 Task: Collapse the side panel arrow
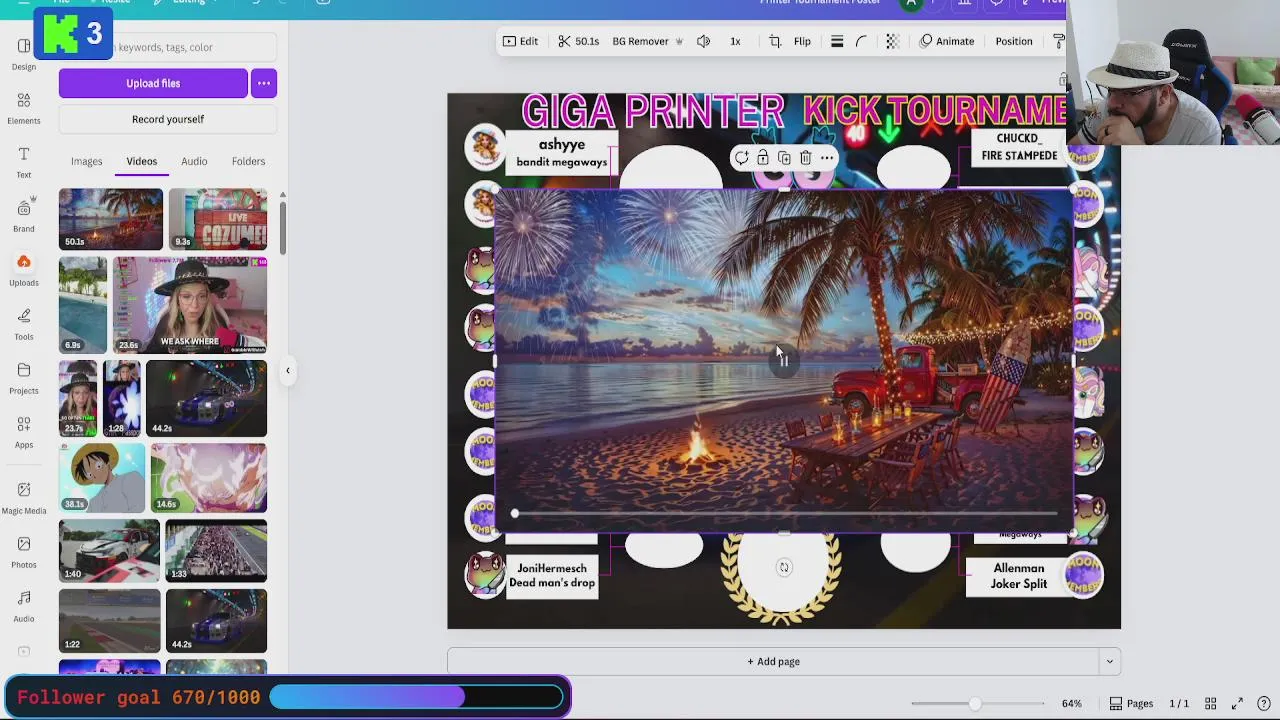(x=288, y=371)
